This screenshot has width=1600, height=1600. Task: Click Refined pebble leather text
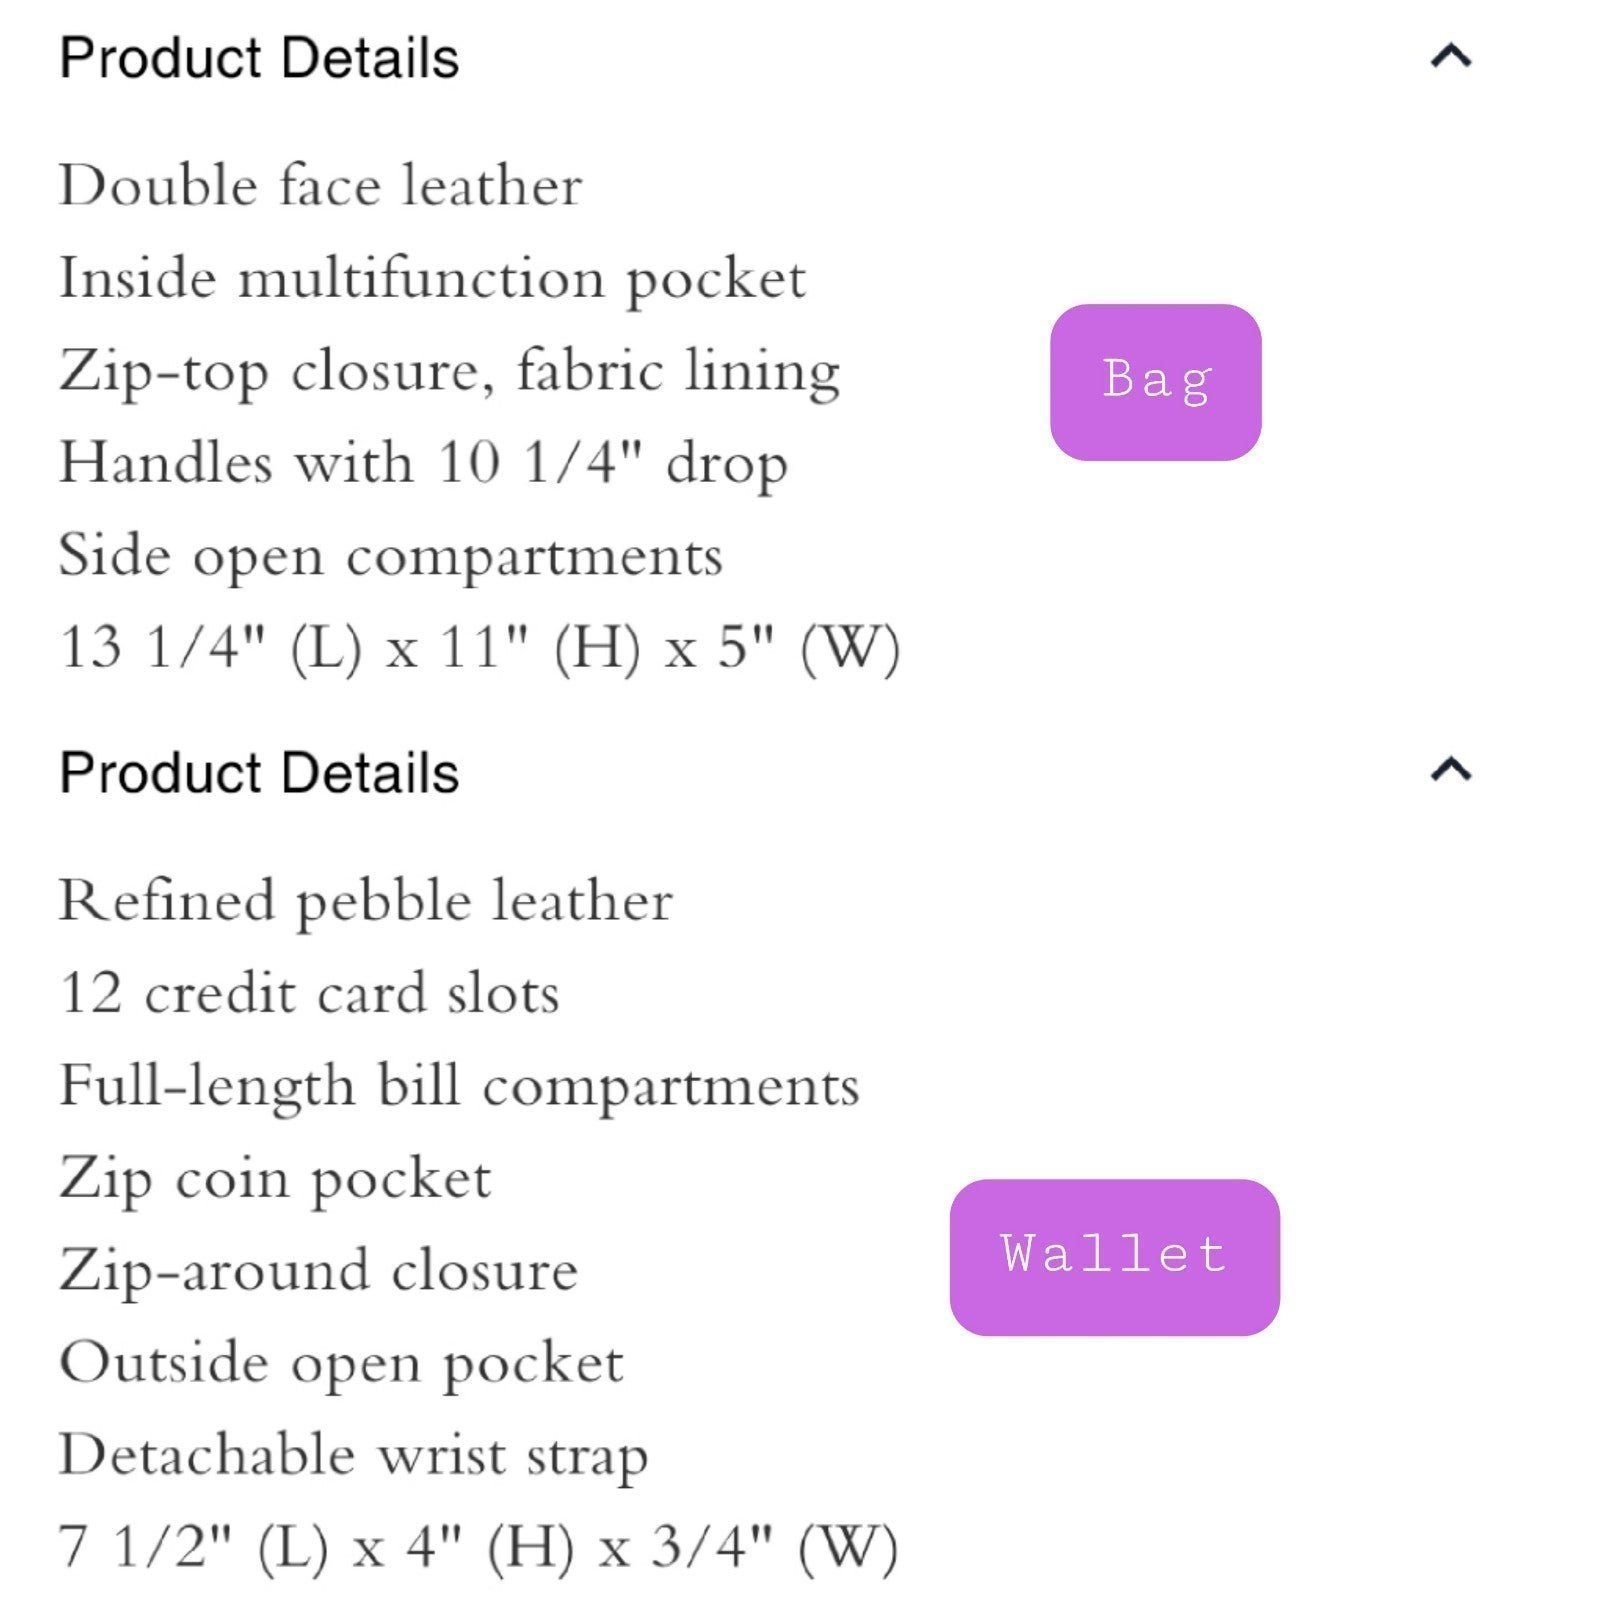tap(366, 902)
